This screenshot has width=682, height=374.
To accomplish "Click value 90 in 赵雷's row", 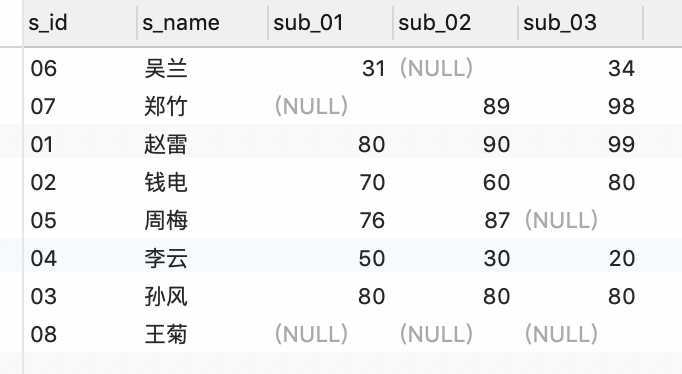I will (x=496, y=144).
